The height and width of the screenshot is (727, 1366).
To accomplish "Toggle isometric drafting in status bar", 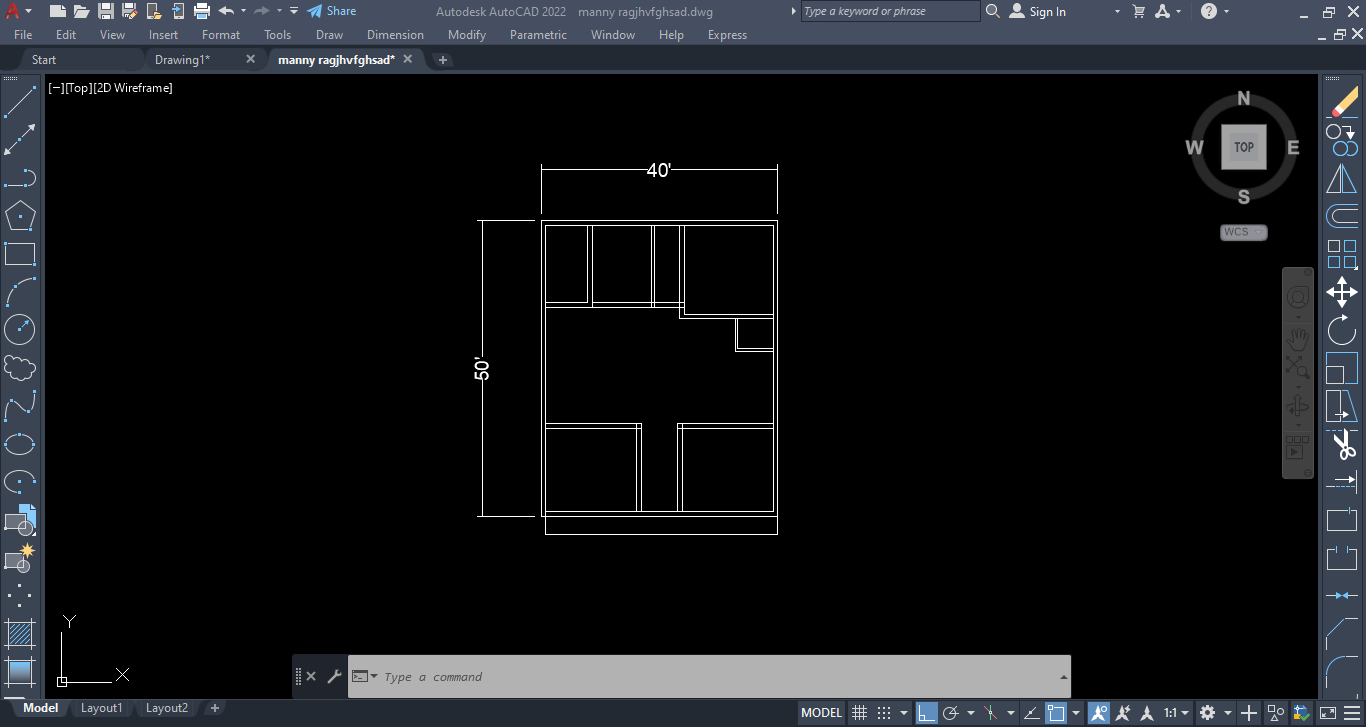I will (991, 712).
